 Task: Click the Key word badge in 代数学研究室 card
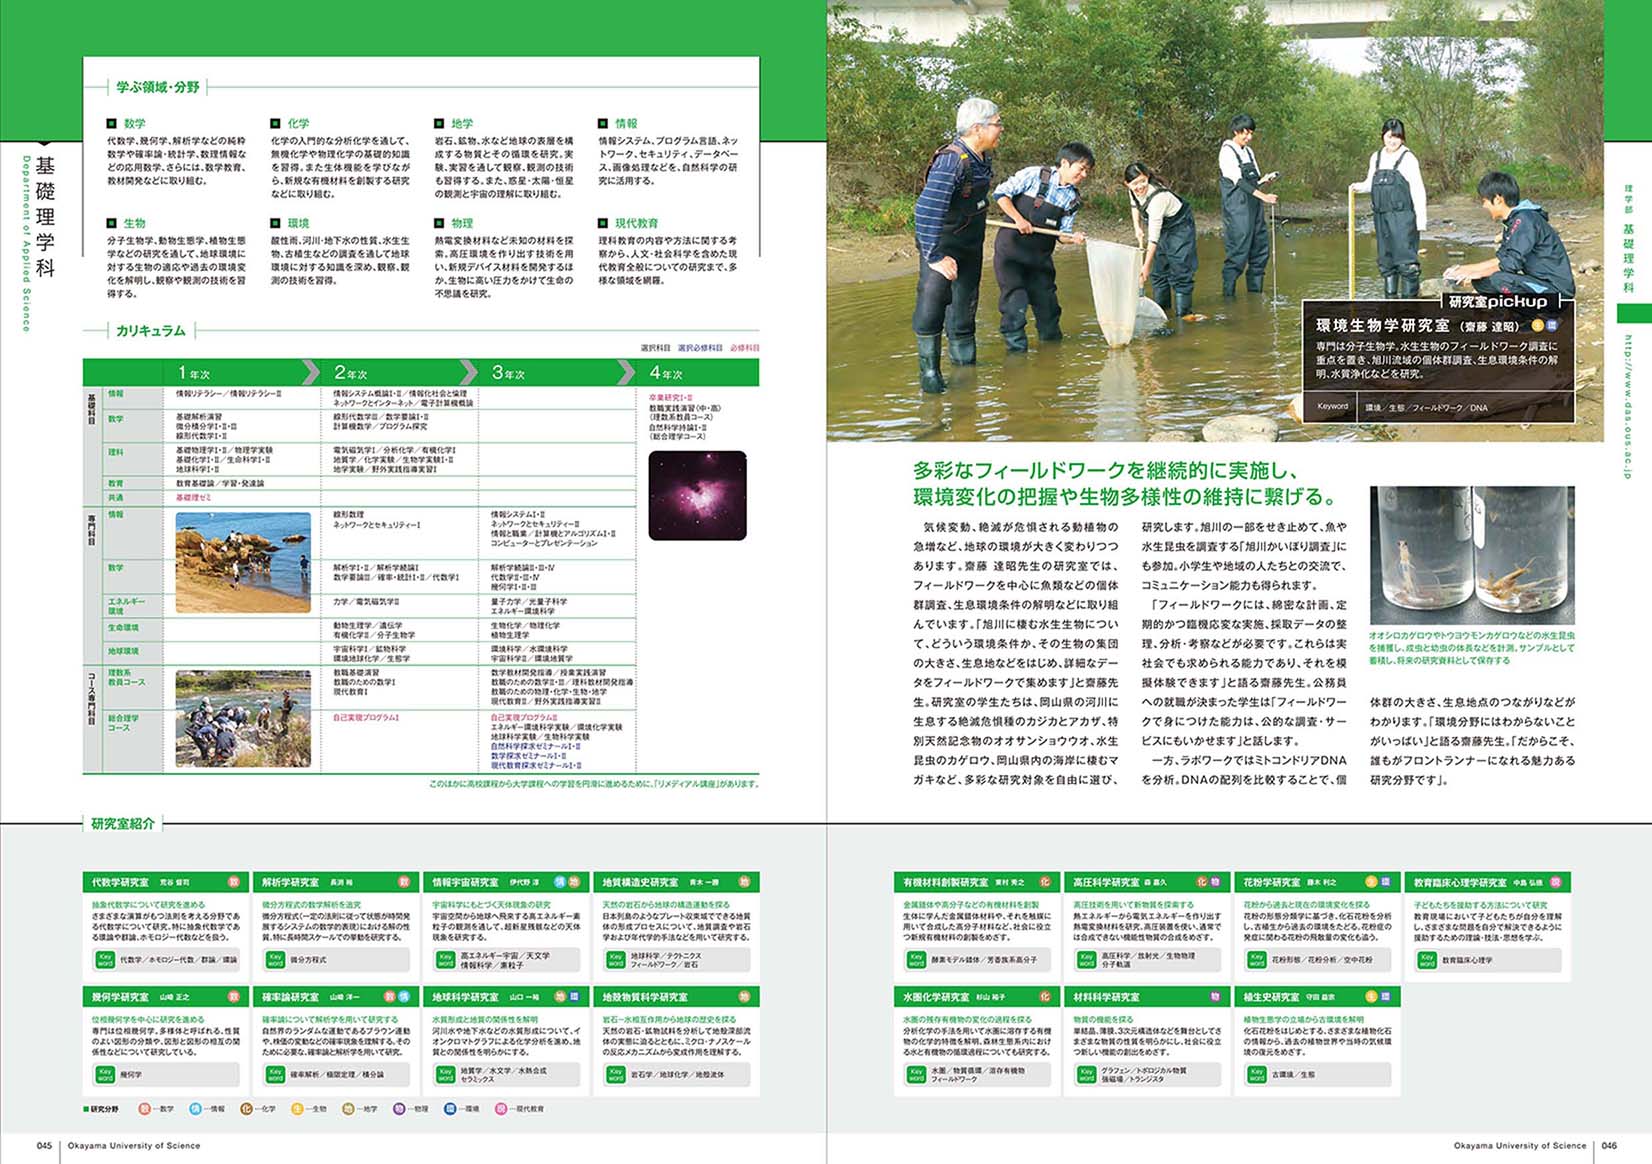coord(105,959)
